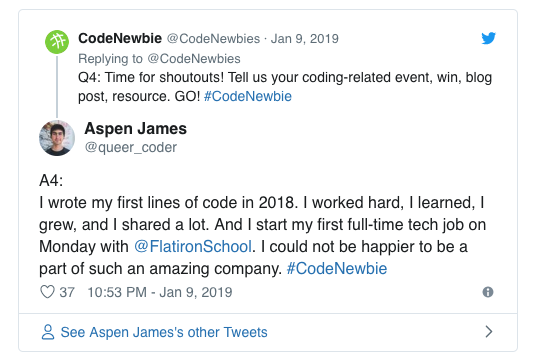
Task: Open See Aspen James's other Tweets
Action: pos(164,332)
